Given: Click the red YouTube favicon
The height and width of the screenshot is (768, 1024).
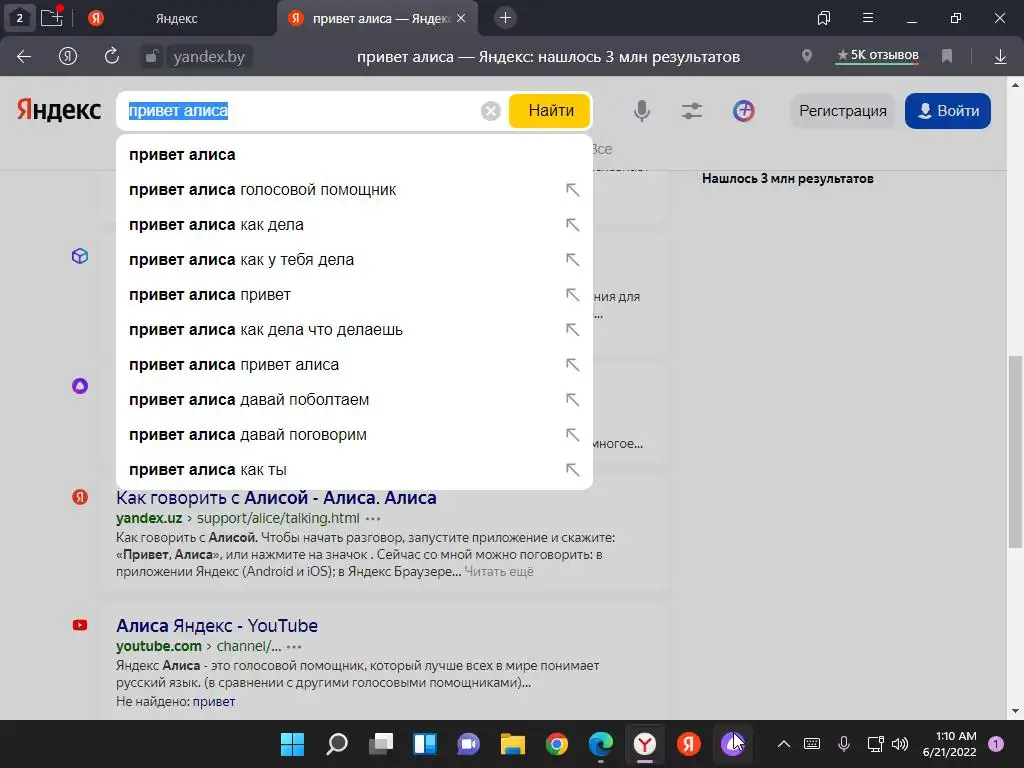Looking at the screenshot, I should [80, 625].
